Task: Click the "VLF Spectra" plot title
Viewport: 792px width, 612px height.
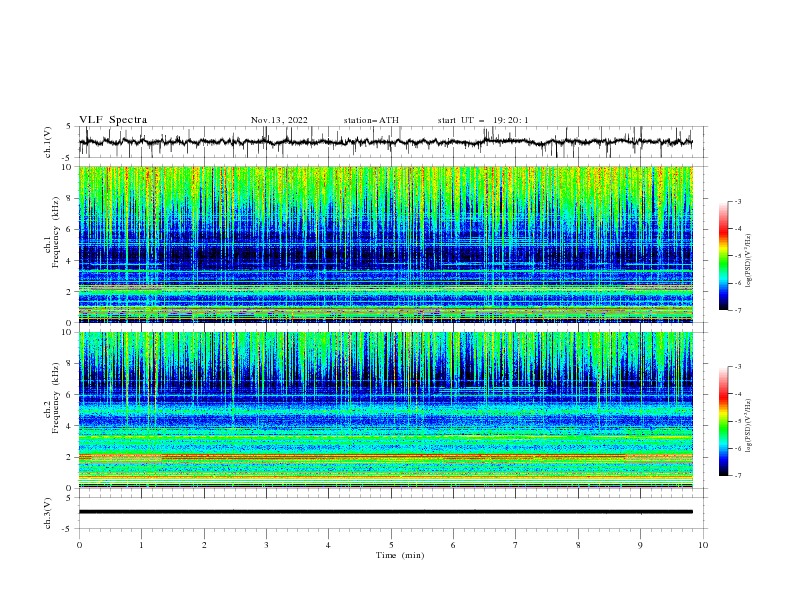Action: point(113,120)
